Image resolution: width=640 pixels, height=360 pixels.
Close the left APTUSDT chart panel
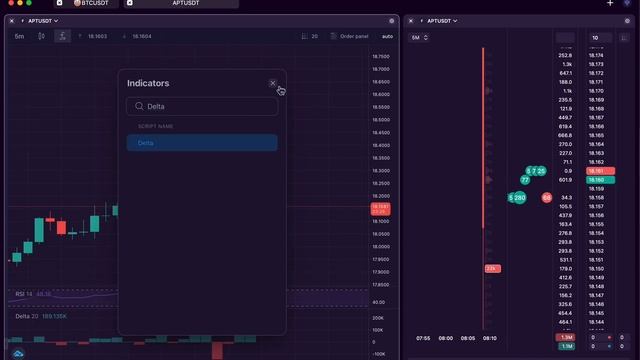point(12,21)
